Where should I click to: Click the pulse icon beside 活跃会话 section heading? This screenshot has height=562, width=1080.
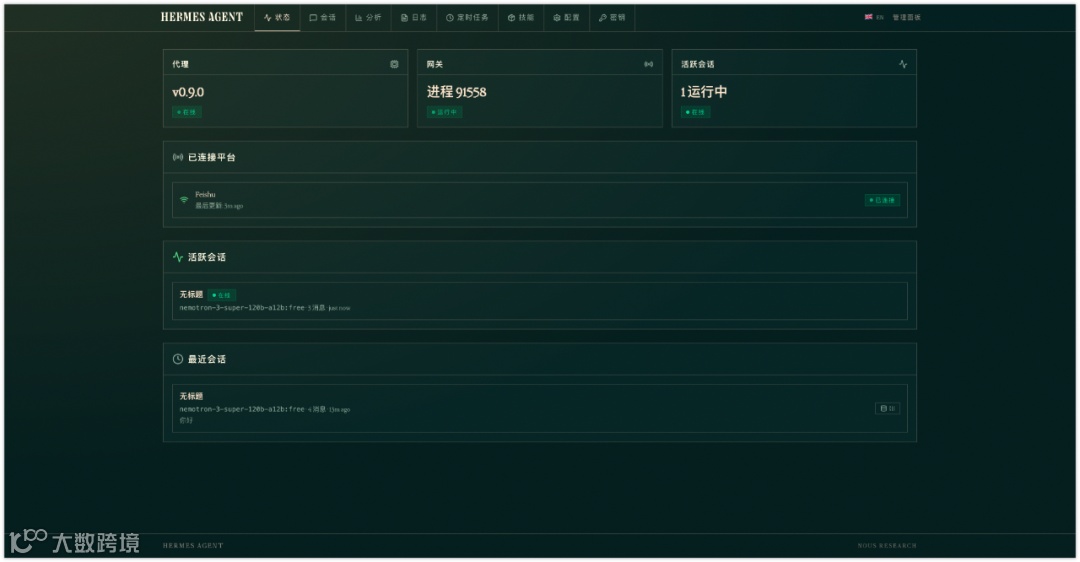click(178, 257)
